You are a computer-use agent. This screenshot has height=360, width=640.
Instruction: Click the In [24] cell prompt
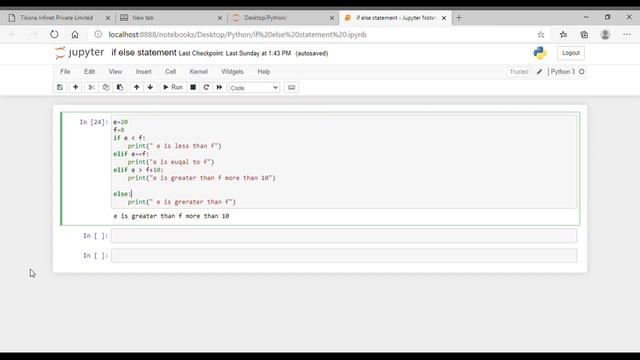point(93,122)
